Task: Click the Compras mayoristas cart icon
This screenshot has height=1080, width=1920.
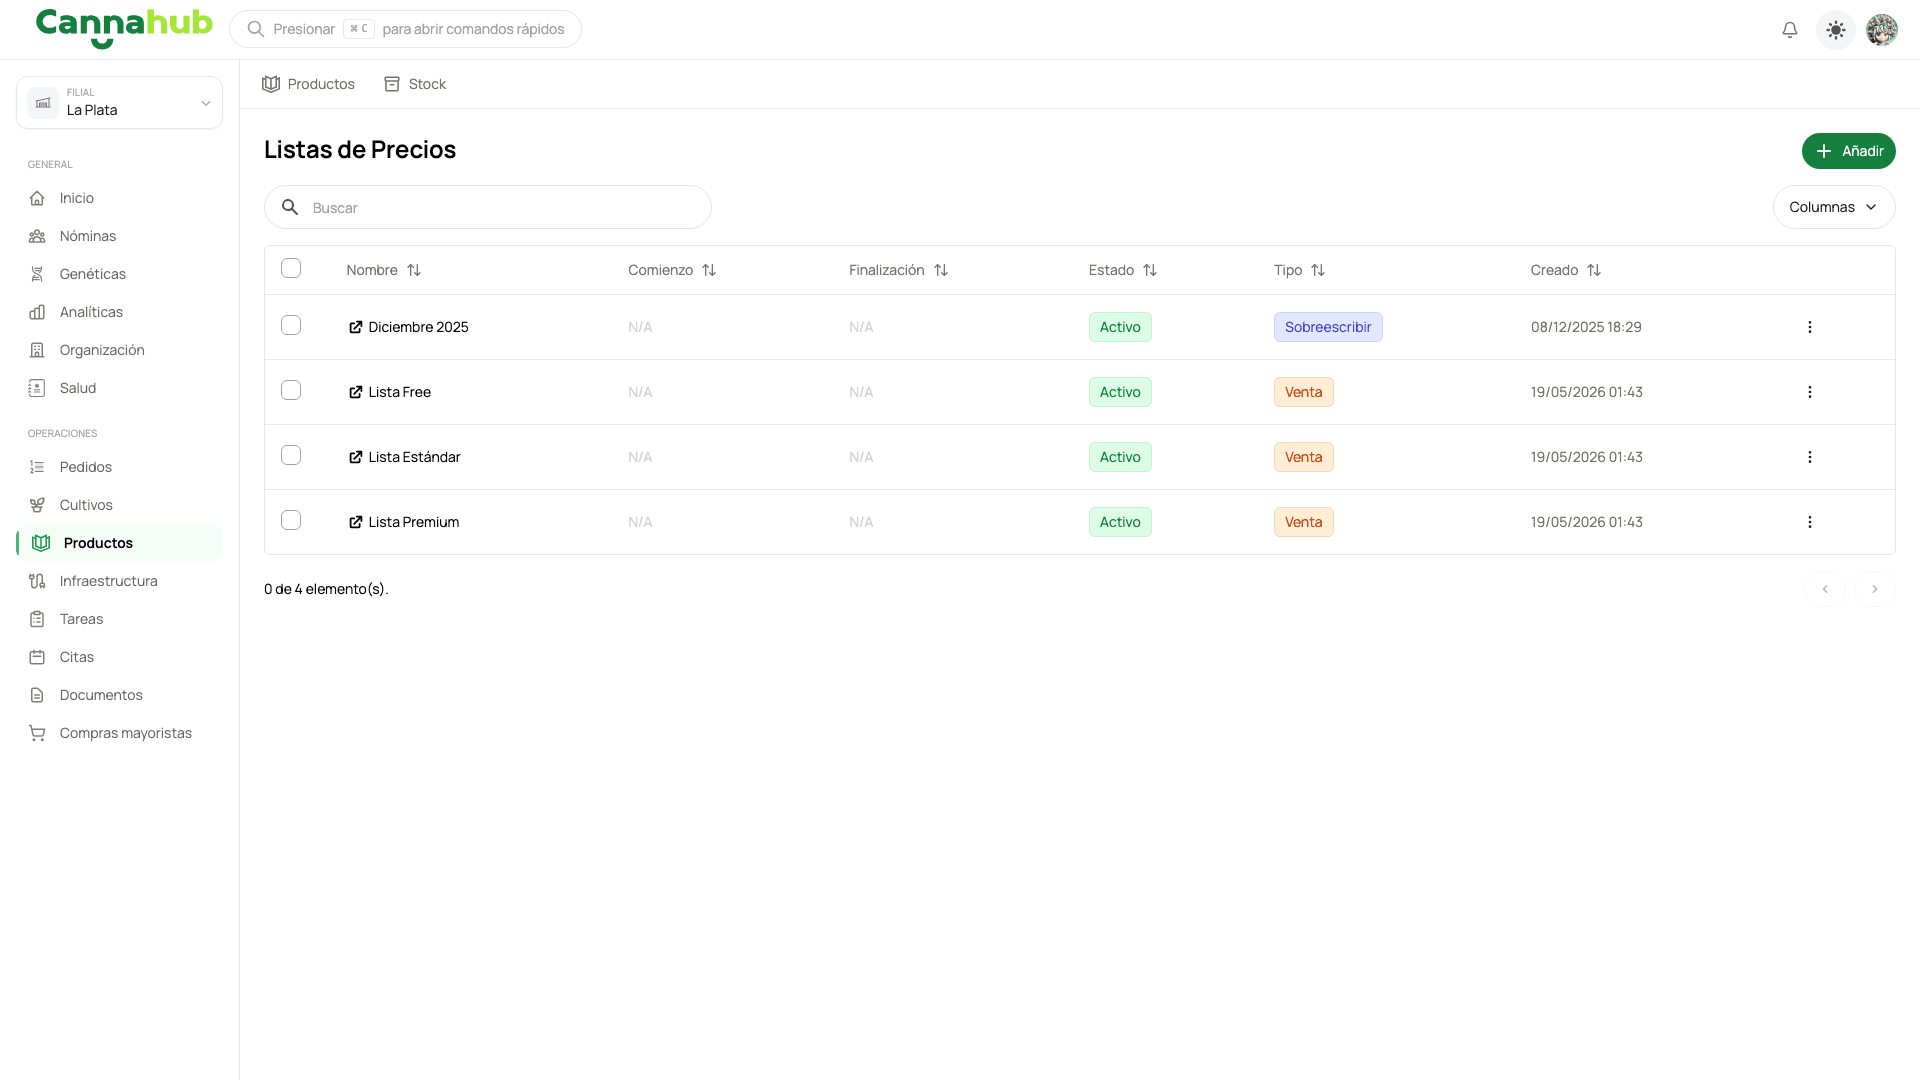Action: point(37,733)
